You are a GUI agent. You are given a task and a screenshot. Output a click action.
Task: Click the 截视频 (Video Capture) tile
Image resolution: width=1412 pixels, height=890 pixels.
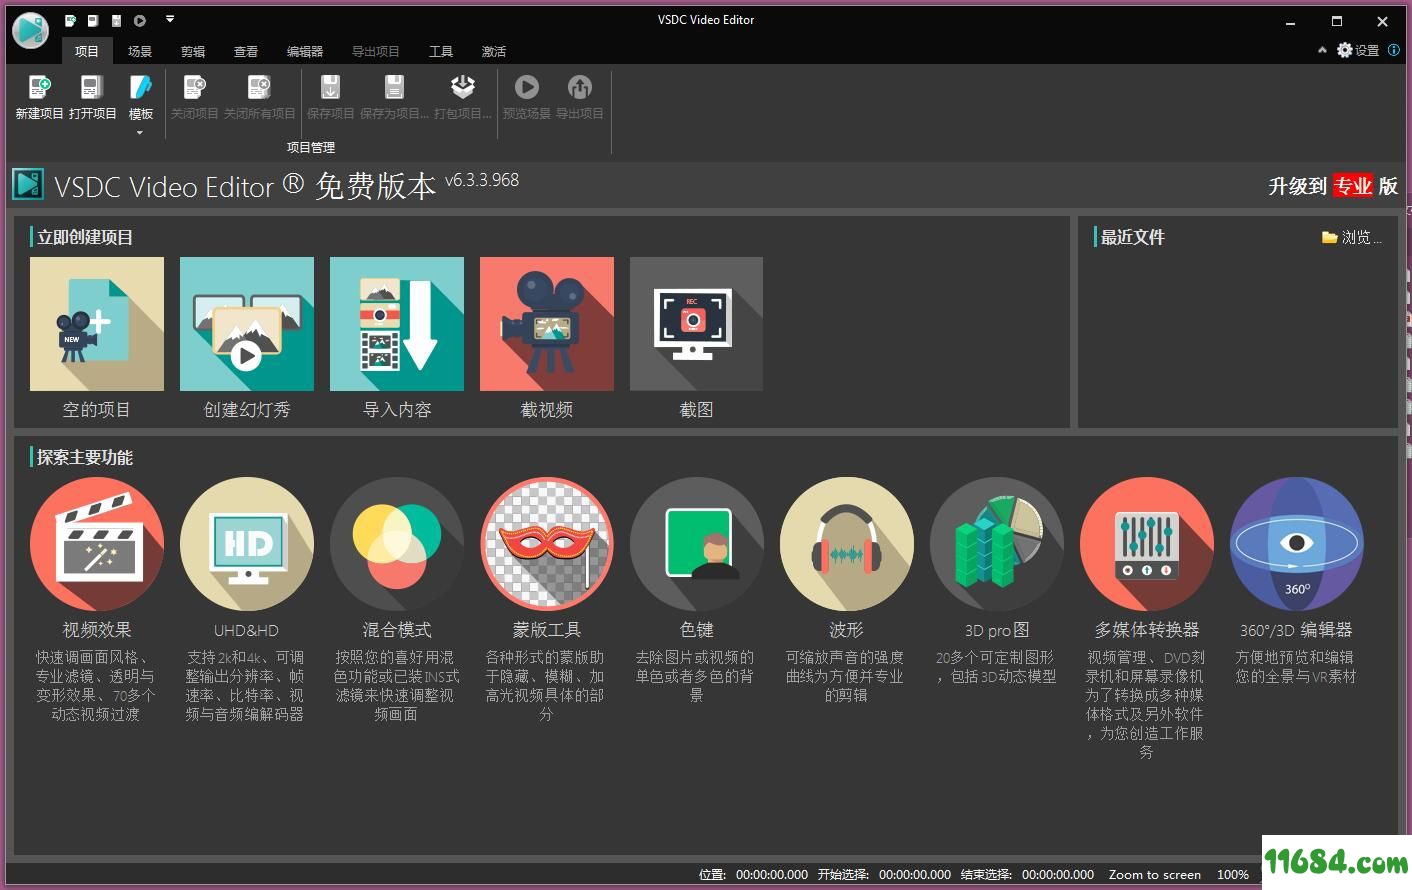547,324
